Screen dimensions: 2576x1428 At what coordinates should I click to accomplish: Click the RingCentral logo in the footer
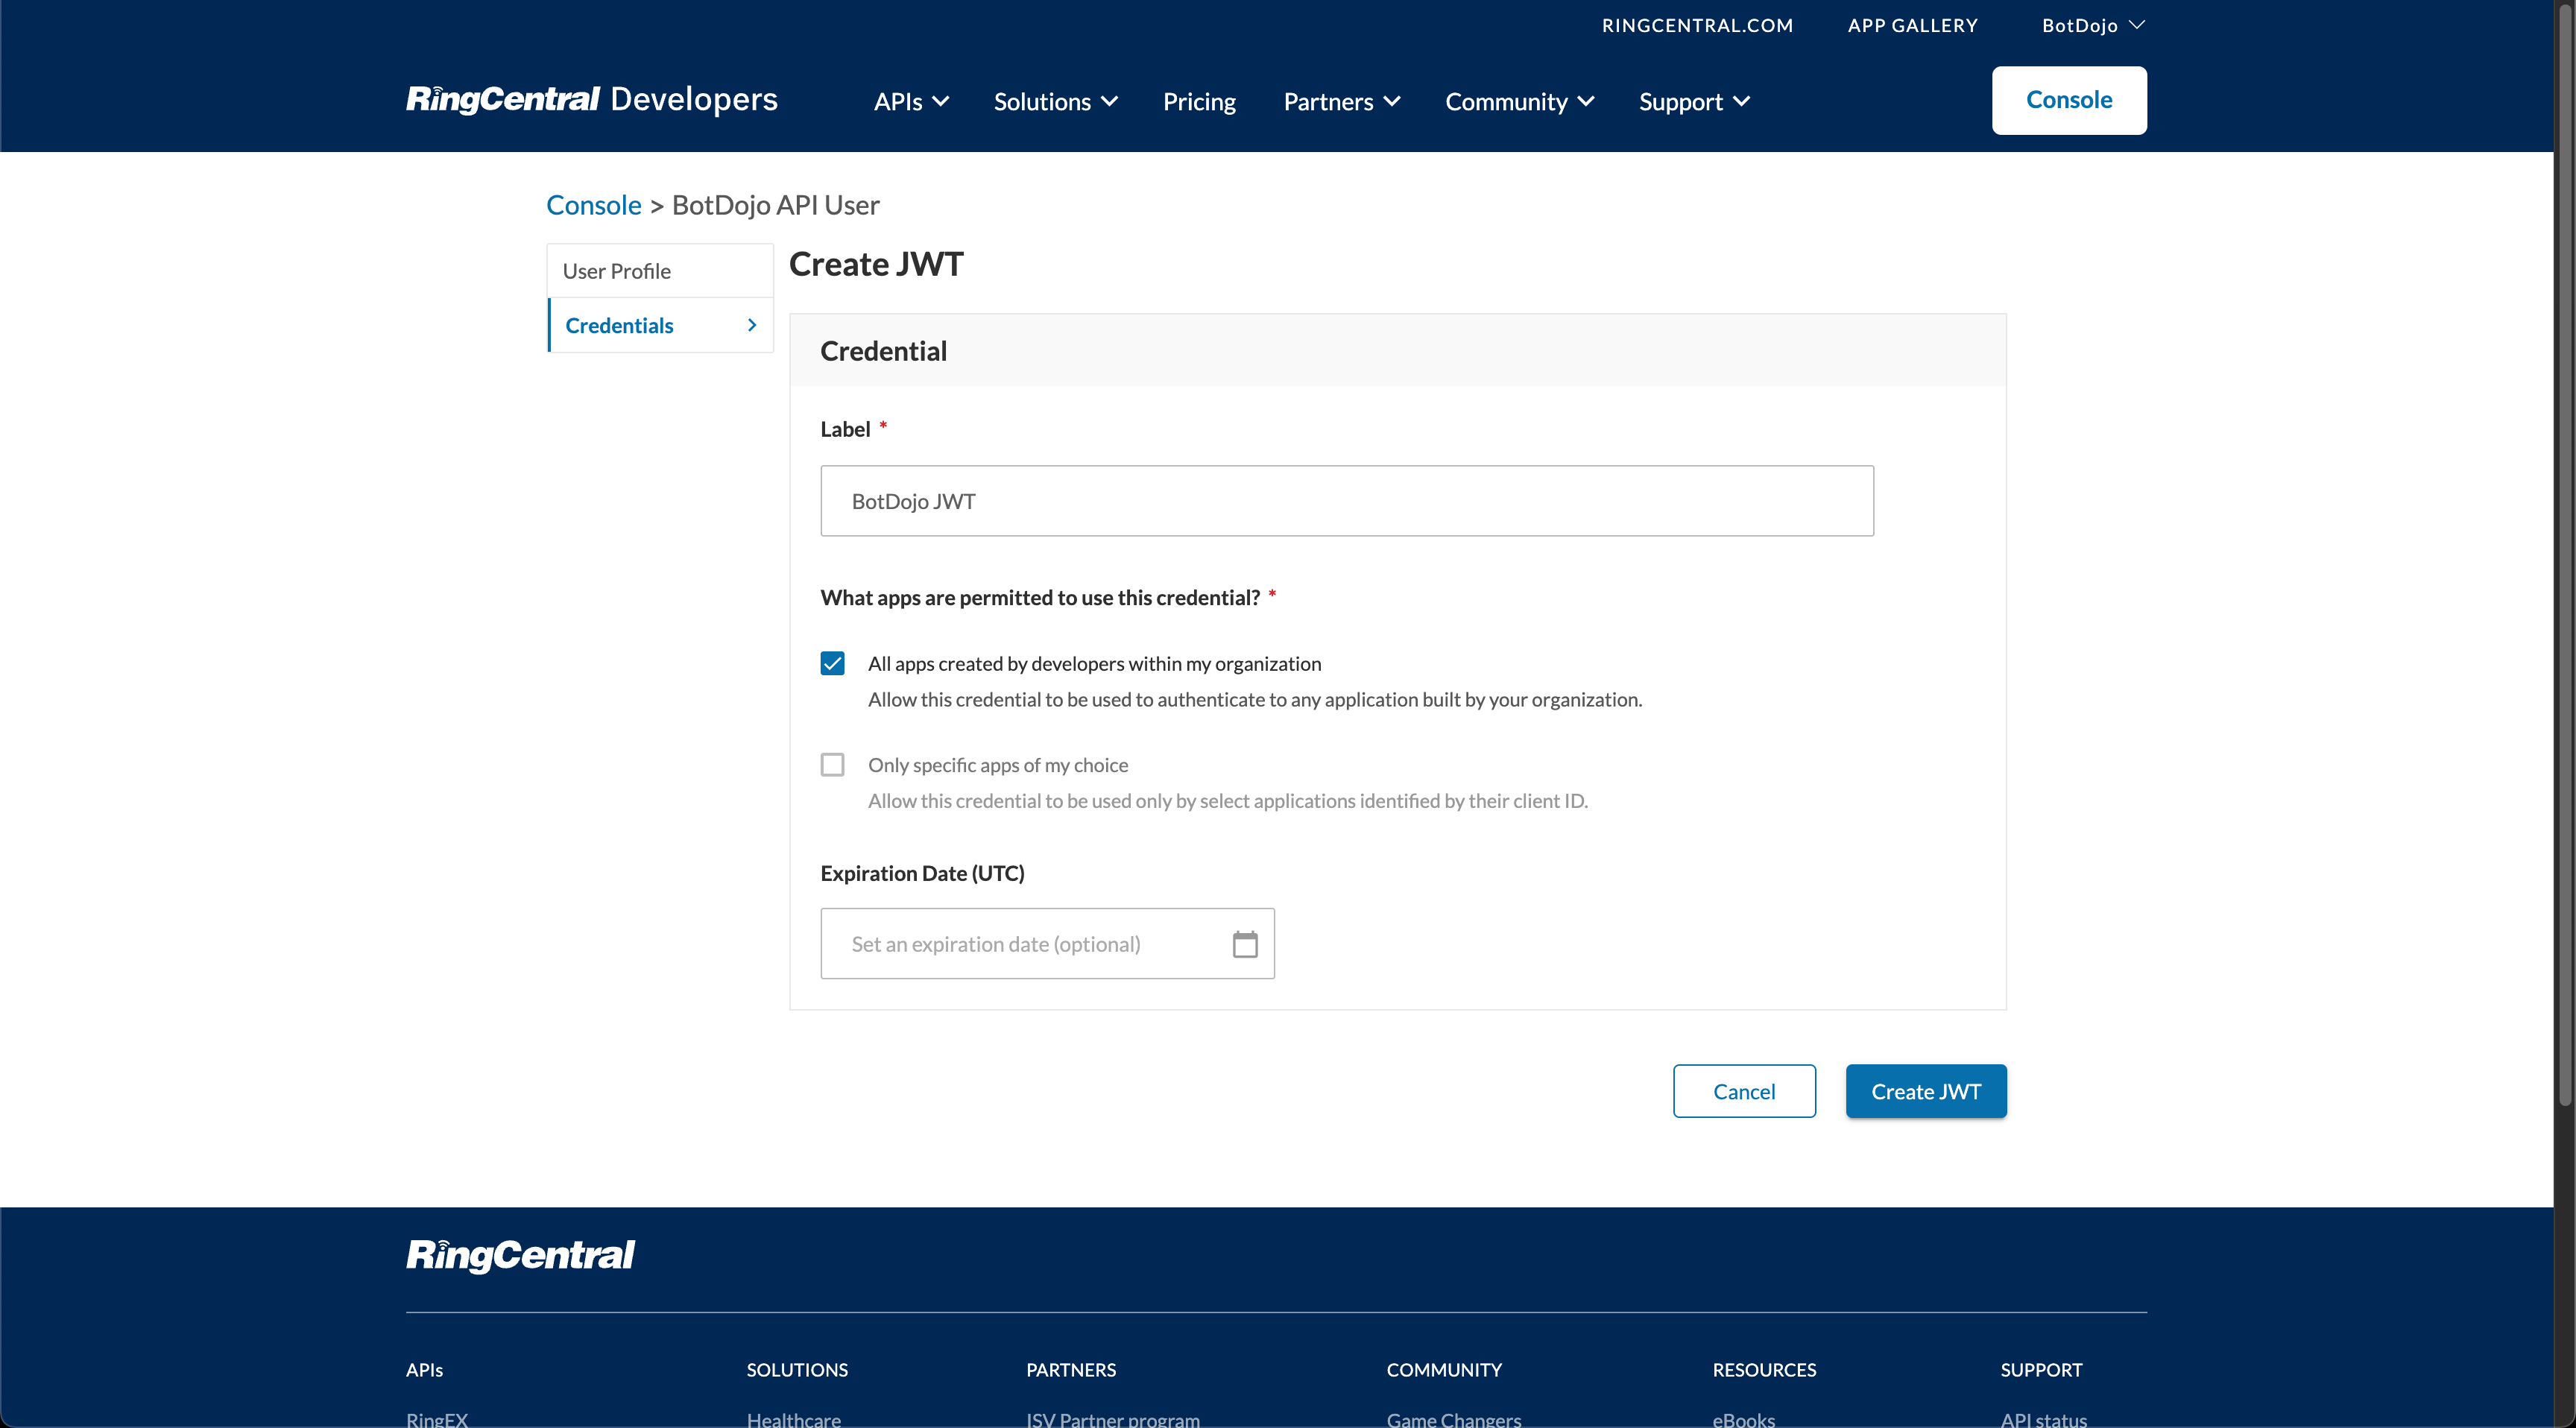coord(520,1255)
